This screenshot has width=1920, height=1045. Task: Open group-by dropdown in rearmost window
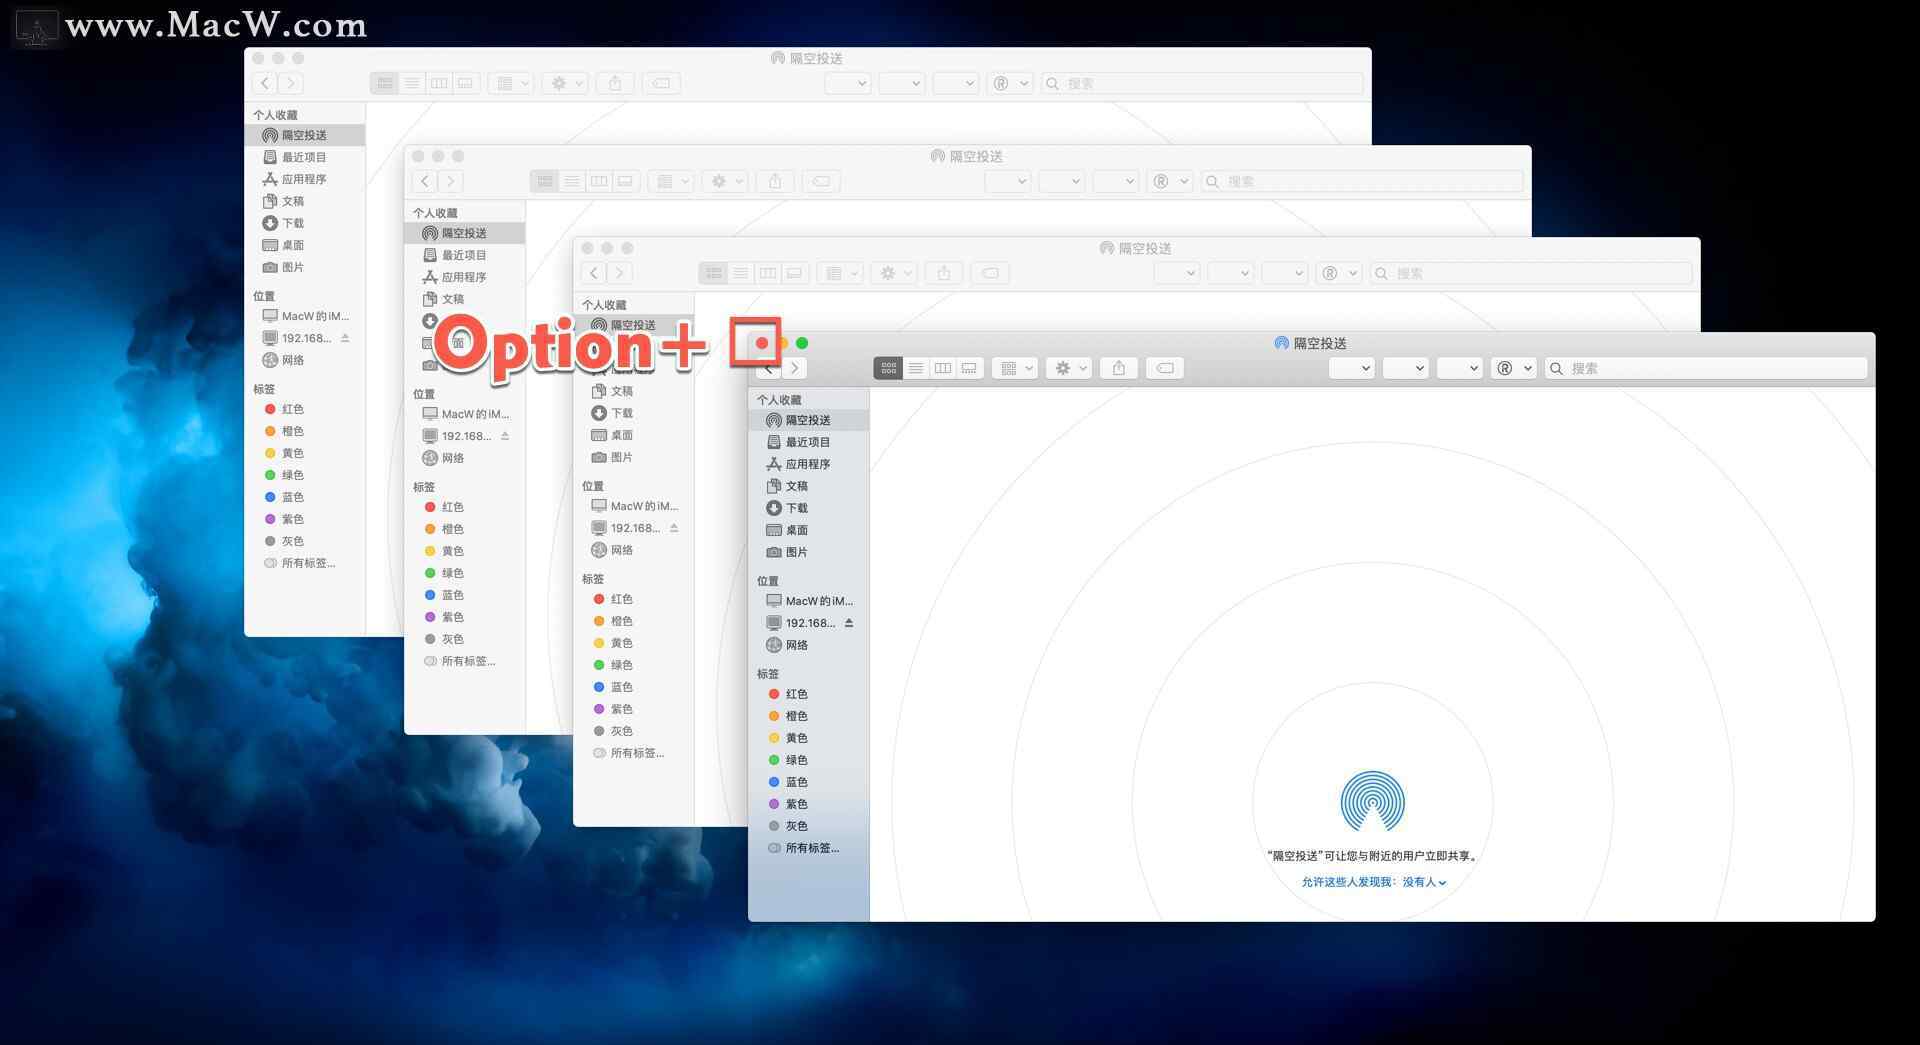511,83
